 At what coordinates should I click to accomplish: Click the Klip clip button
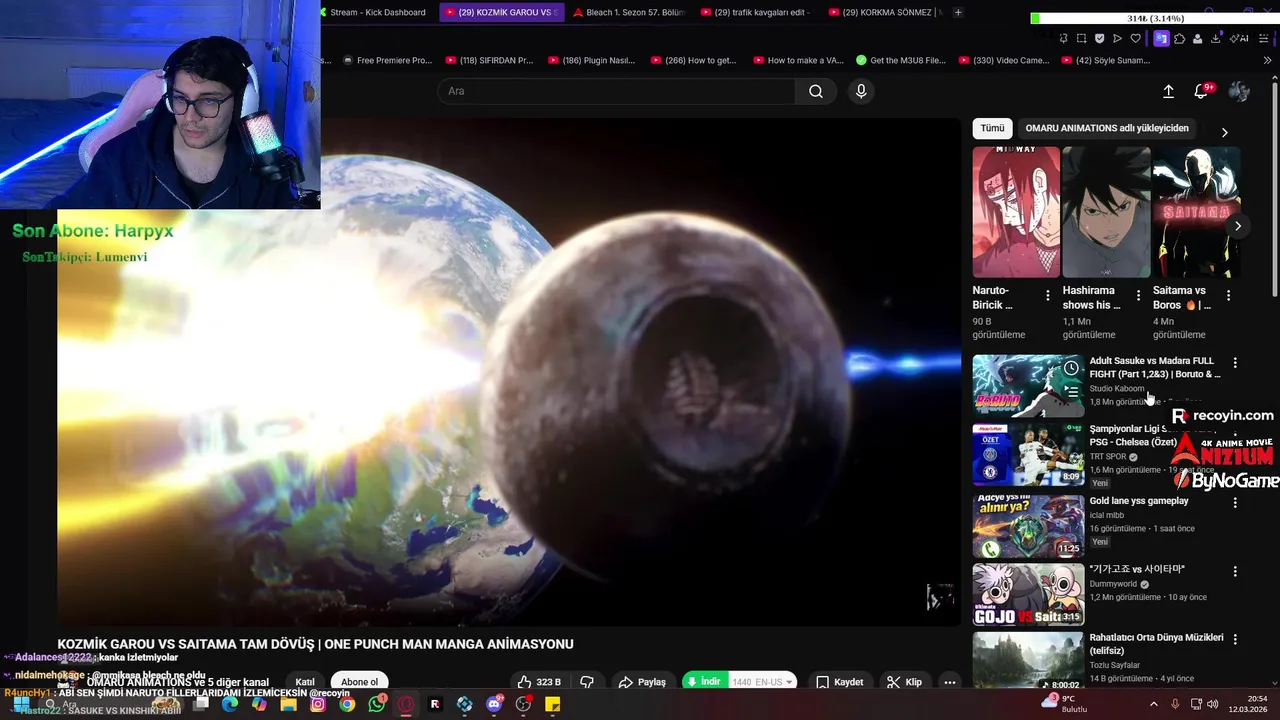coord(904,682)
